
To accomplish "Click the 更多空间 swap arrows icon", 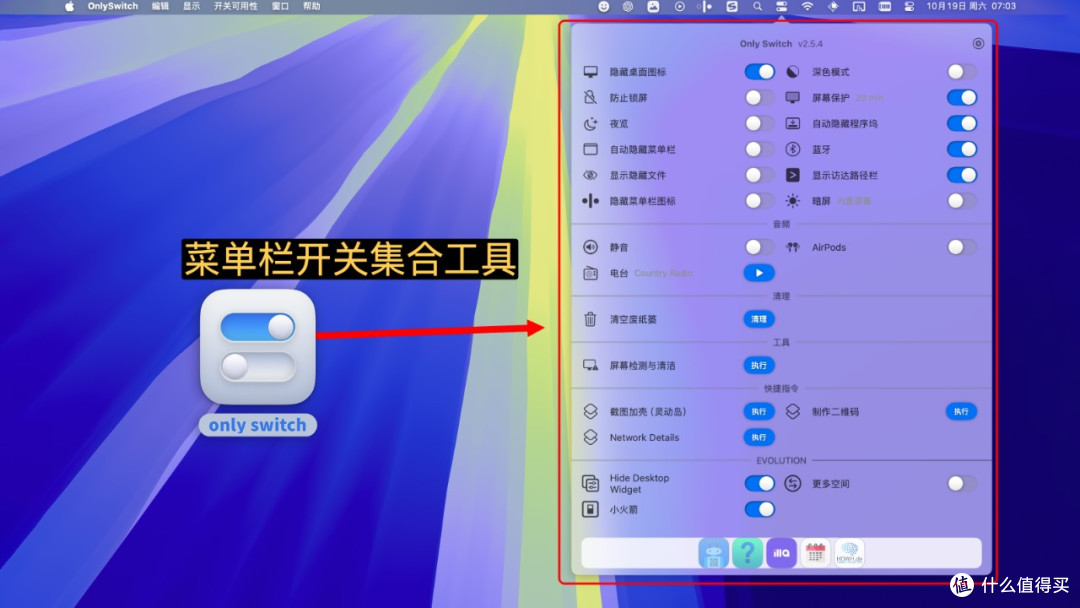I will pyautogui.click(x=793, y=483).
